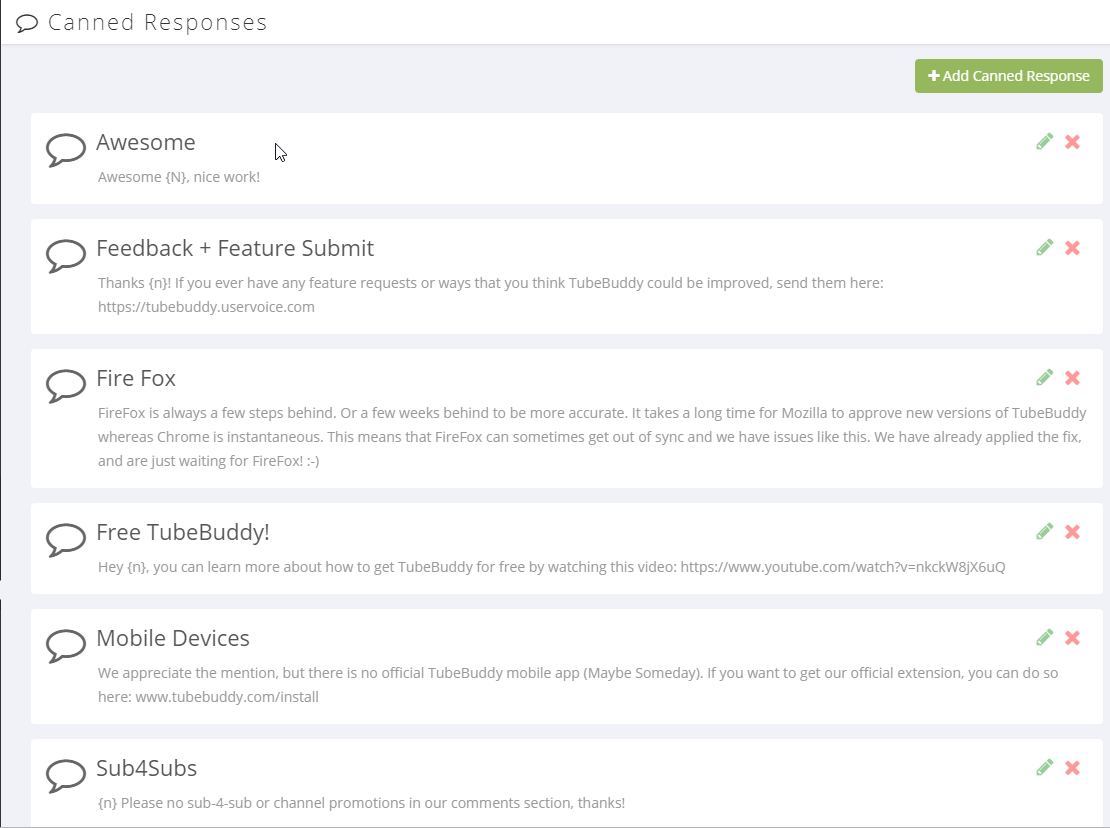
Task: Edit the Awesome canned response
Action: coord(1045,142)
